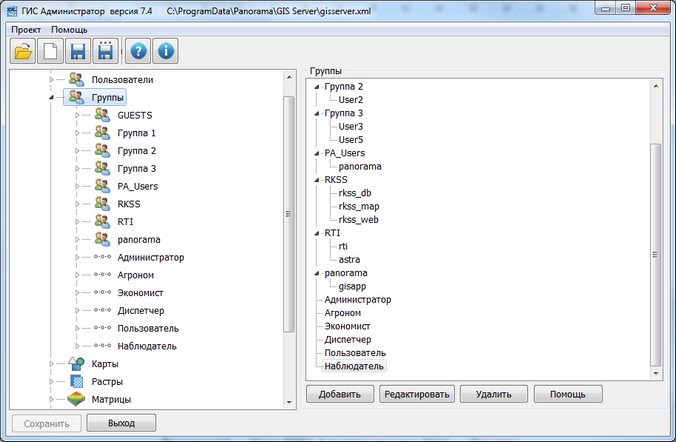Open the Проект menu
This screenshot has height=442, width=676.
click(26, 30)
